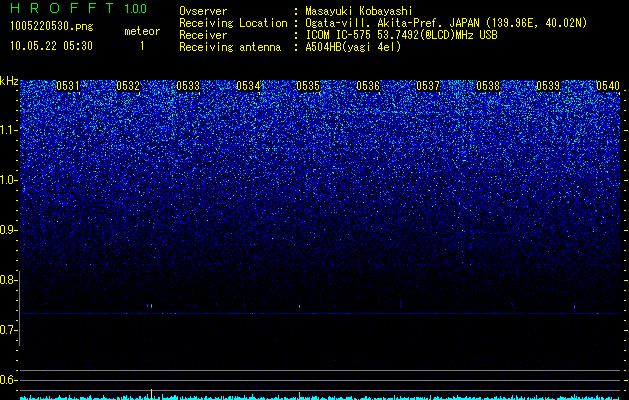Screen dimensions: 629x400
Task: Click the 0537 time marker
Action: 428,86
